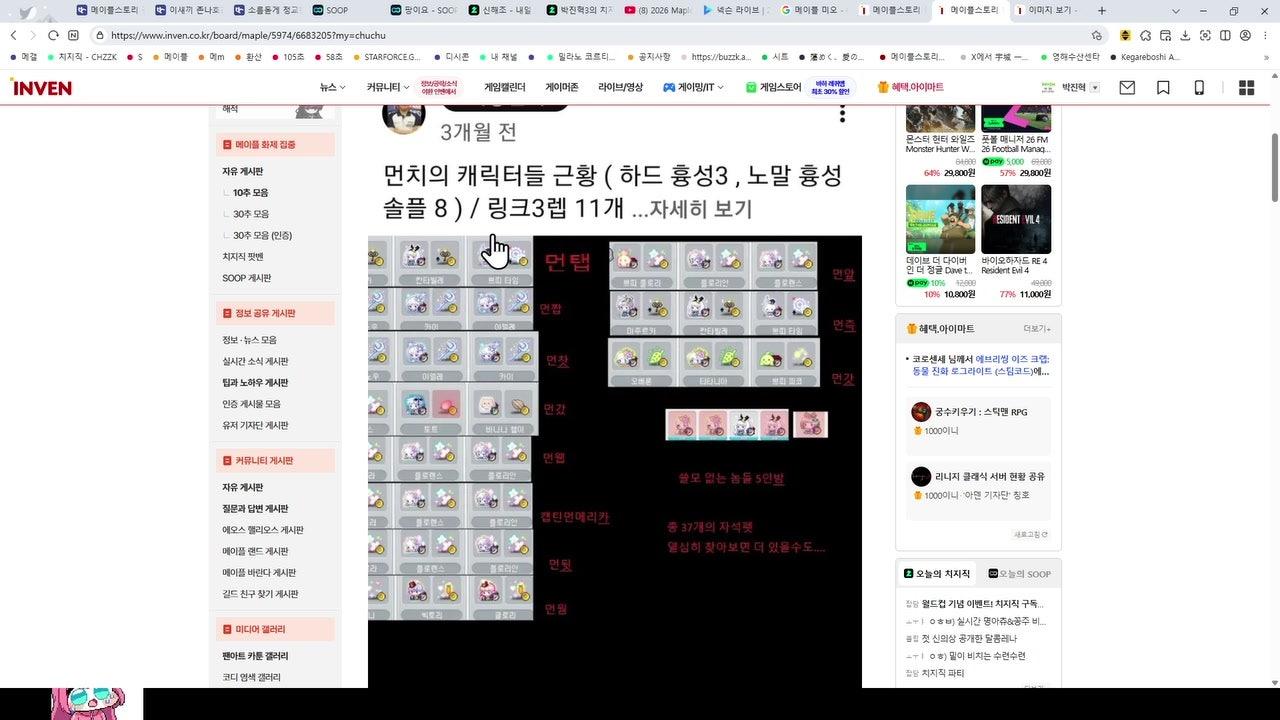This screenshot has width=1280, height=720.
Task: Go back with the browser back arrow
Action: (x=13, y=35)
